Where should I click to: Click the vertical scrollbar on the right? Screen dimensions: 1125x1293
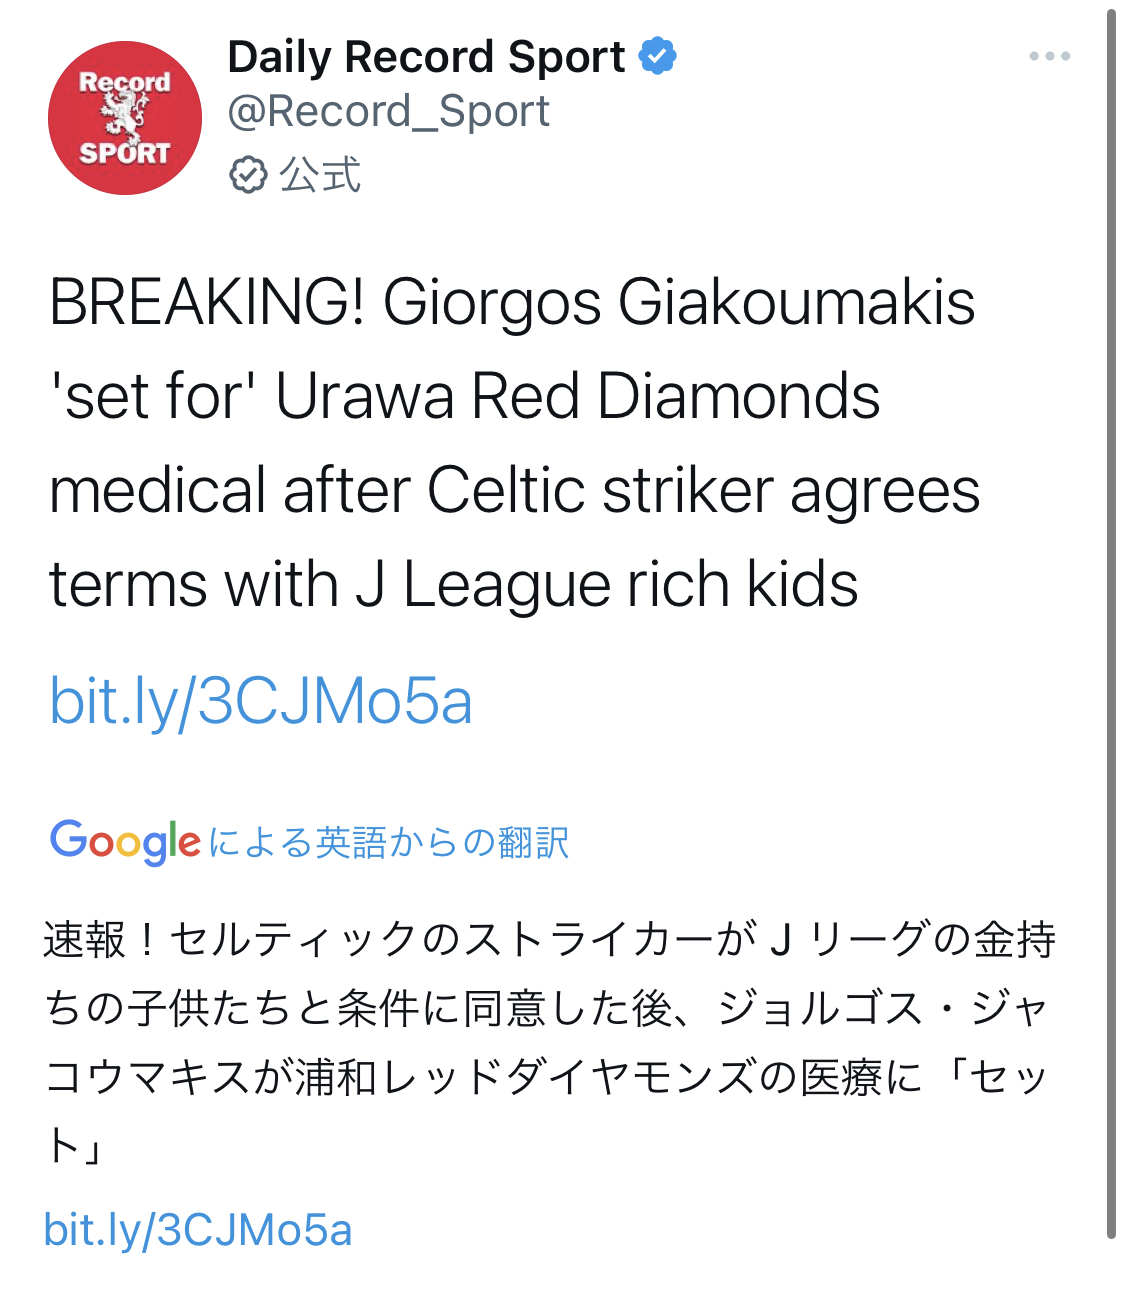[1111, 620]
